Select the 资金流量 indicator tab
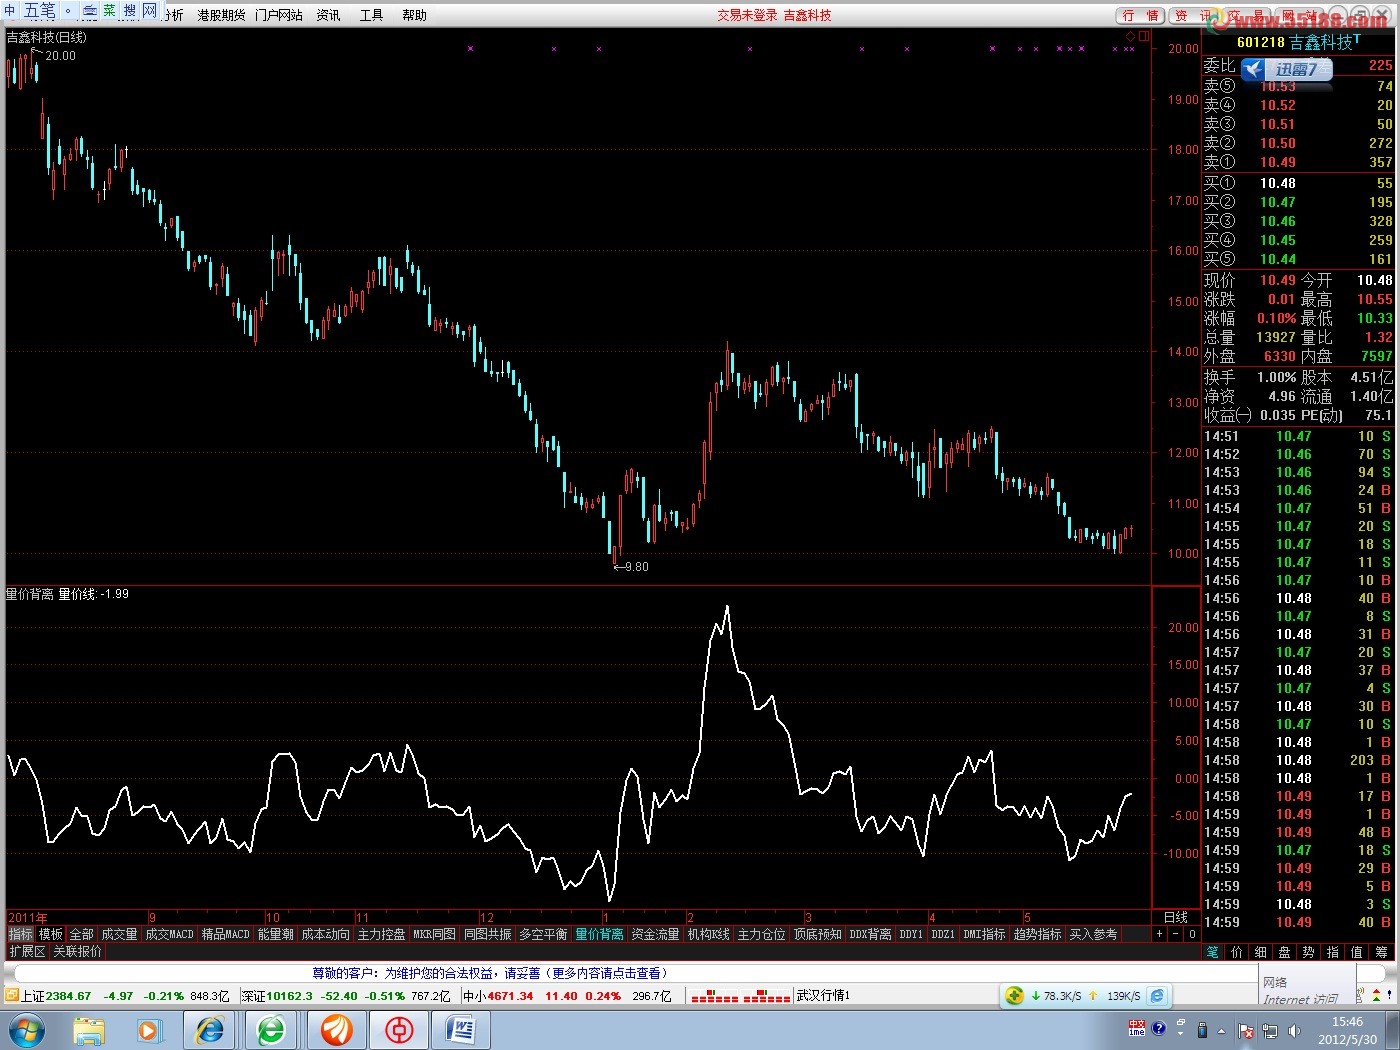The height and width of the screenshot is (1050, 1400). point(655,934)
